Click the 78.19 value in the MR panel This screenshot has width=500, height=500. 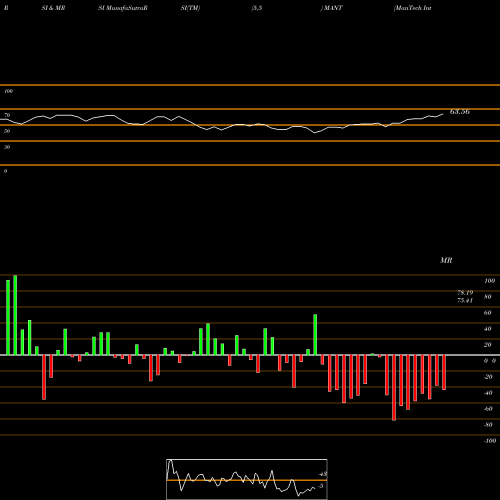[x=465, y=293]
